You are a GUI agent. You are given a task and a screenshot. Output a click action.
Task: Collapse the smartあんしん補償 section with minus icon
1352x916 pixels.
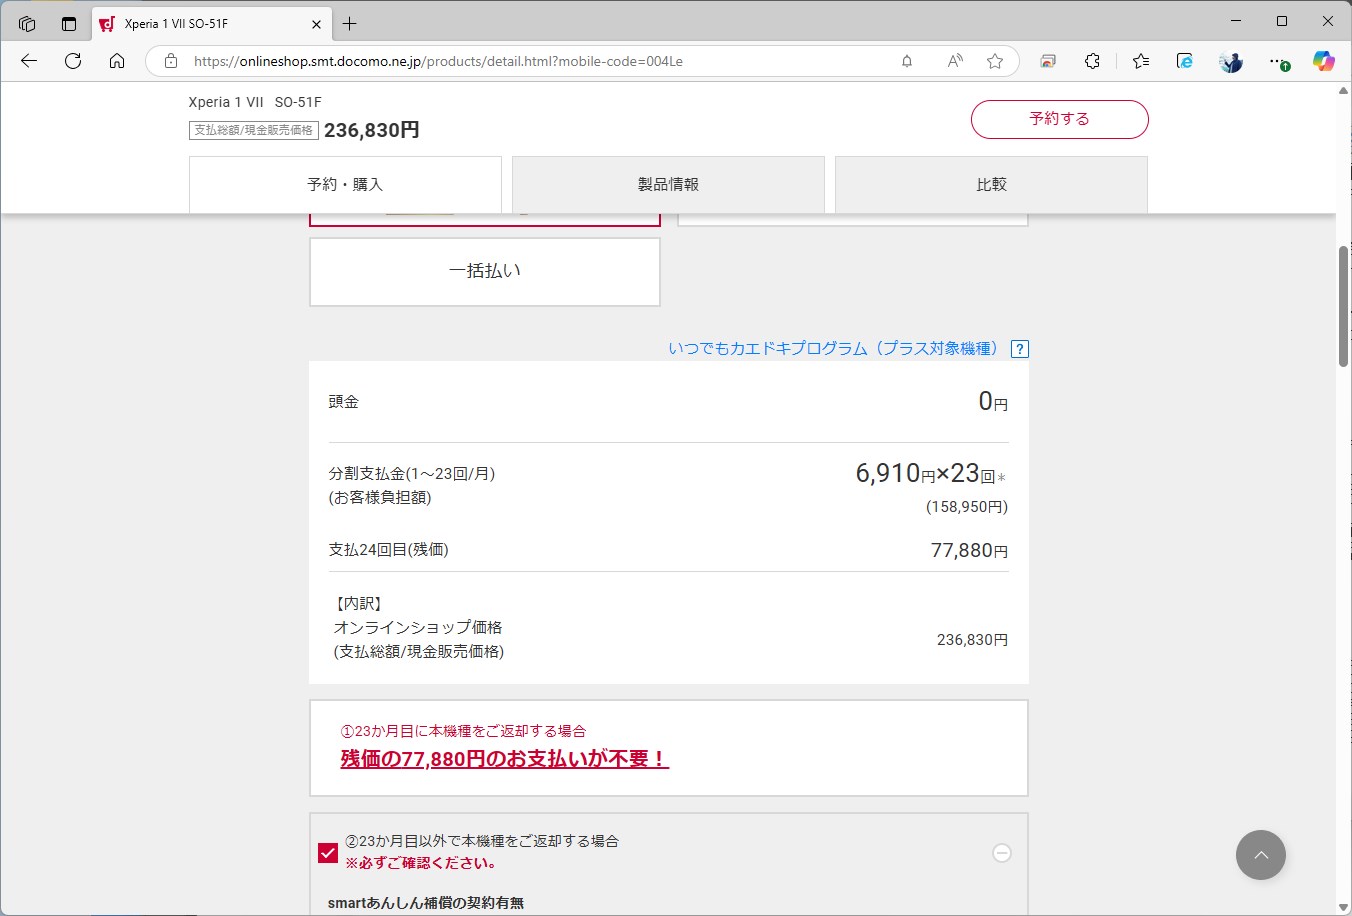1001,852
